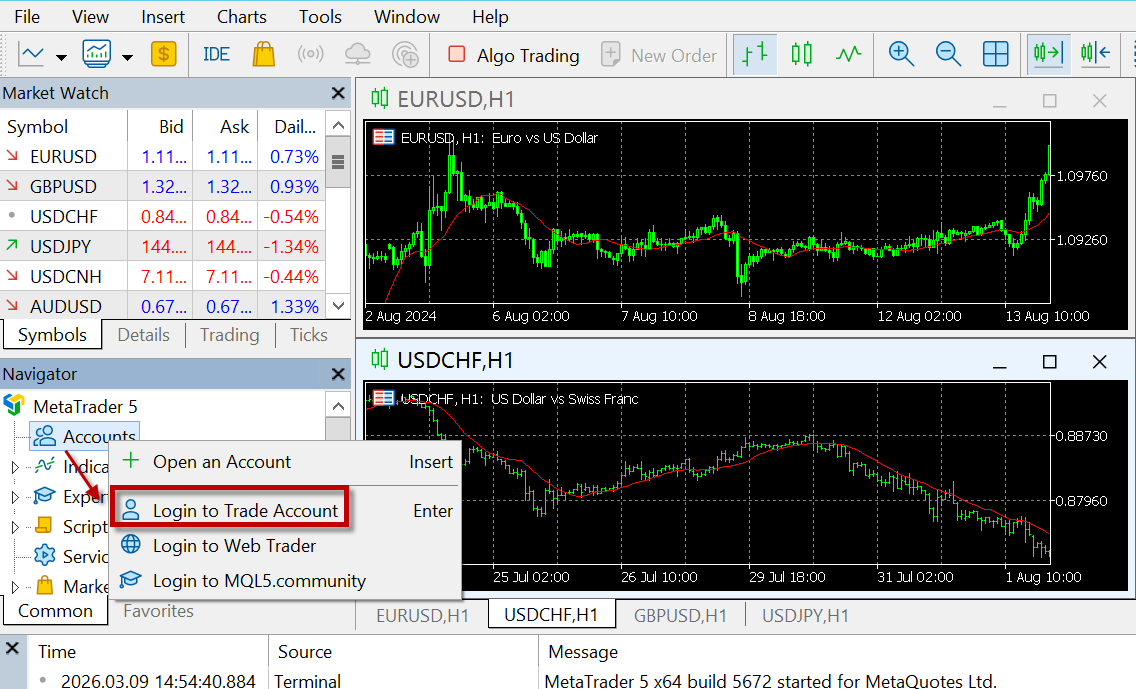1136x689 pixels.
Task: Click the MQL5 IDE editor icon
Action: (216, 55)
